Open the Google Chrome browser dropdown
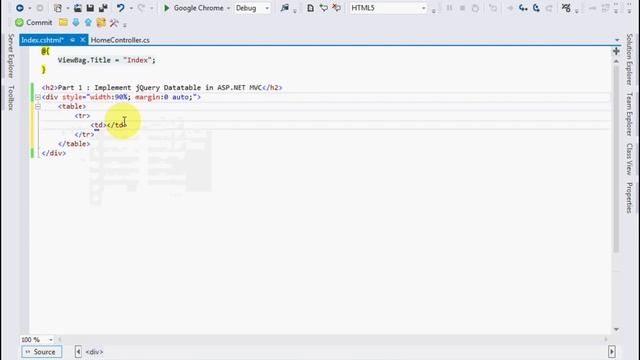The image size is (640, 360). [228, 8]
